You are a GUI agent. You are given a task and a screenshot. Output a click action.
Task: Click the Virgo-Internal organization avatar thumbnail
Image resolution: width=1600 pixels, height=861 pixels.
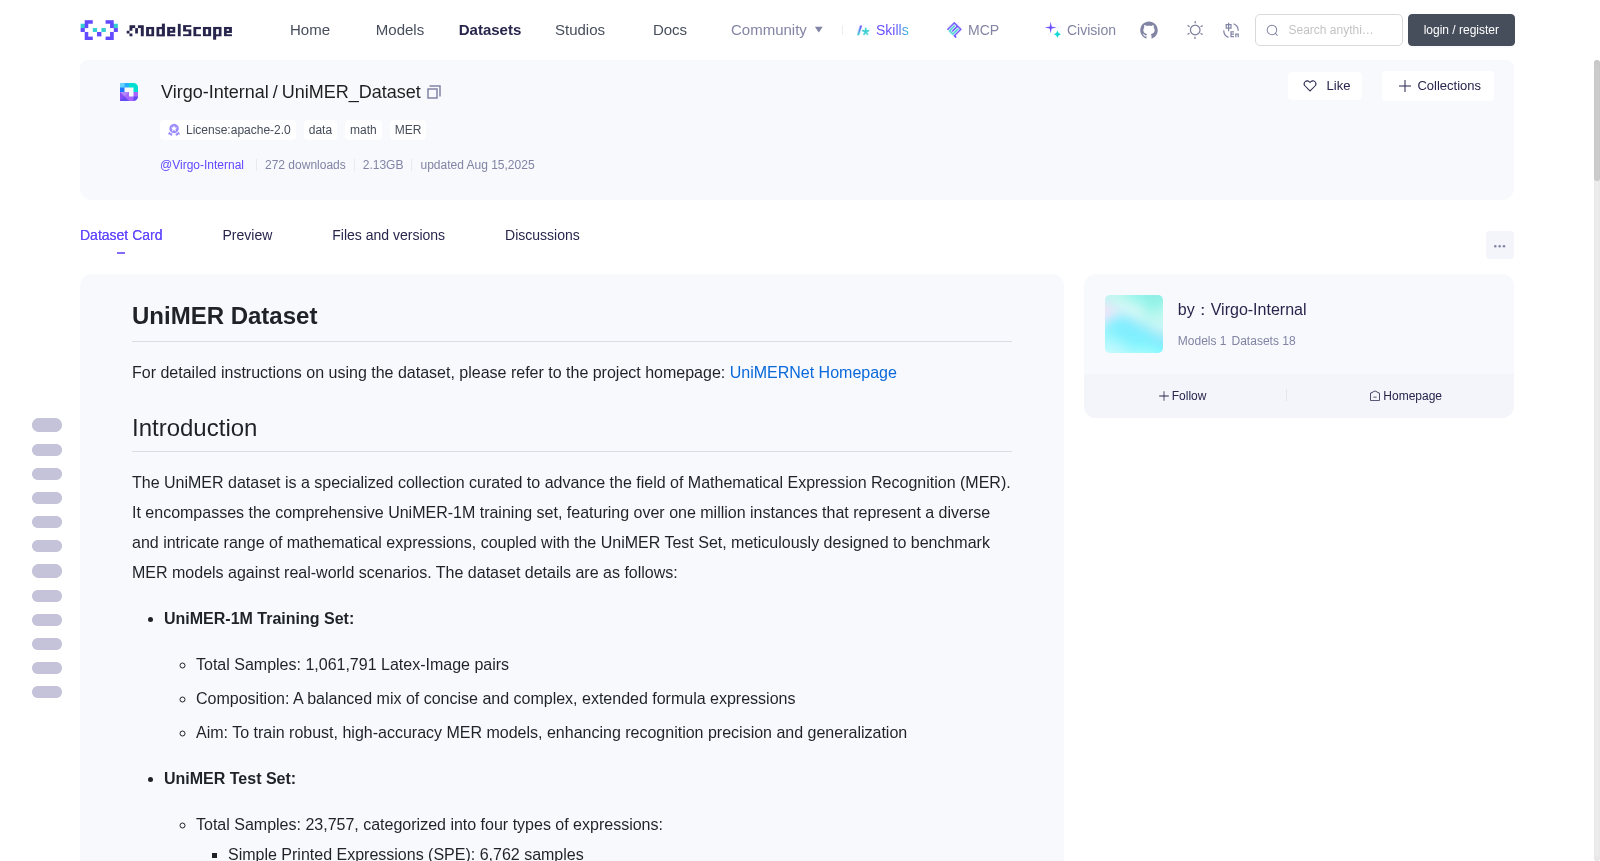(x=1134, y=324)
